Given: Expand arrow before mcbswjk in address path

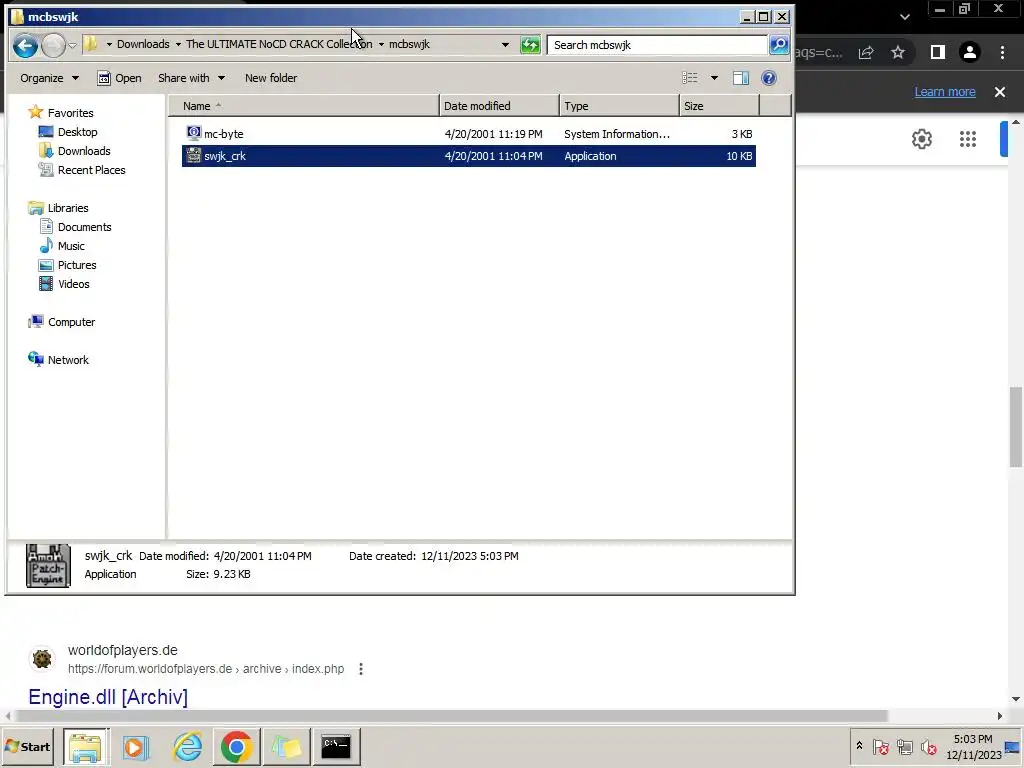Looking at the screenshot, I should coord(381,44).
